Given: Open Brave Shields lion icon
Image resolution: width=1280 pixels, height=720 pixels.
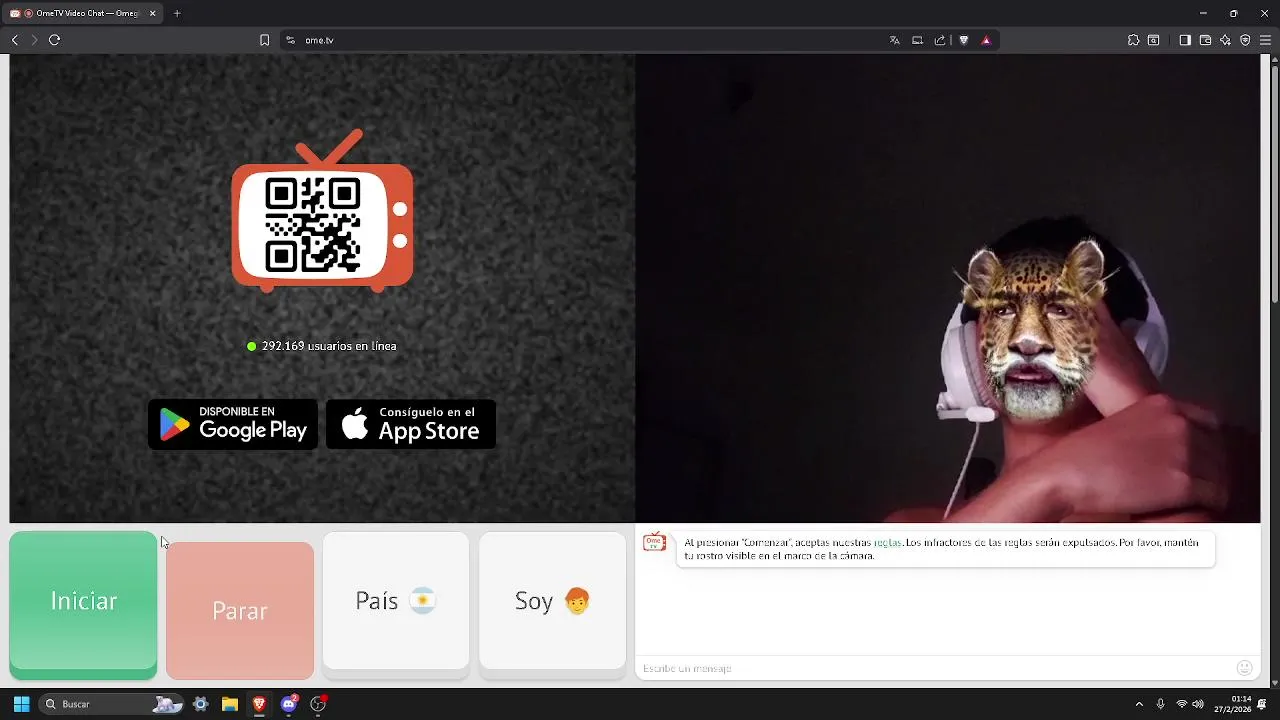Looking at the screenshot, I should (964, 40).
